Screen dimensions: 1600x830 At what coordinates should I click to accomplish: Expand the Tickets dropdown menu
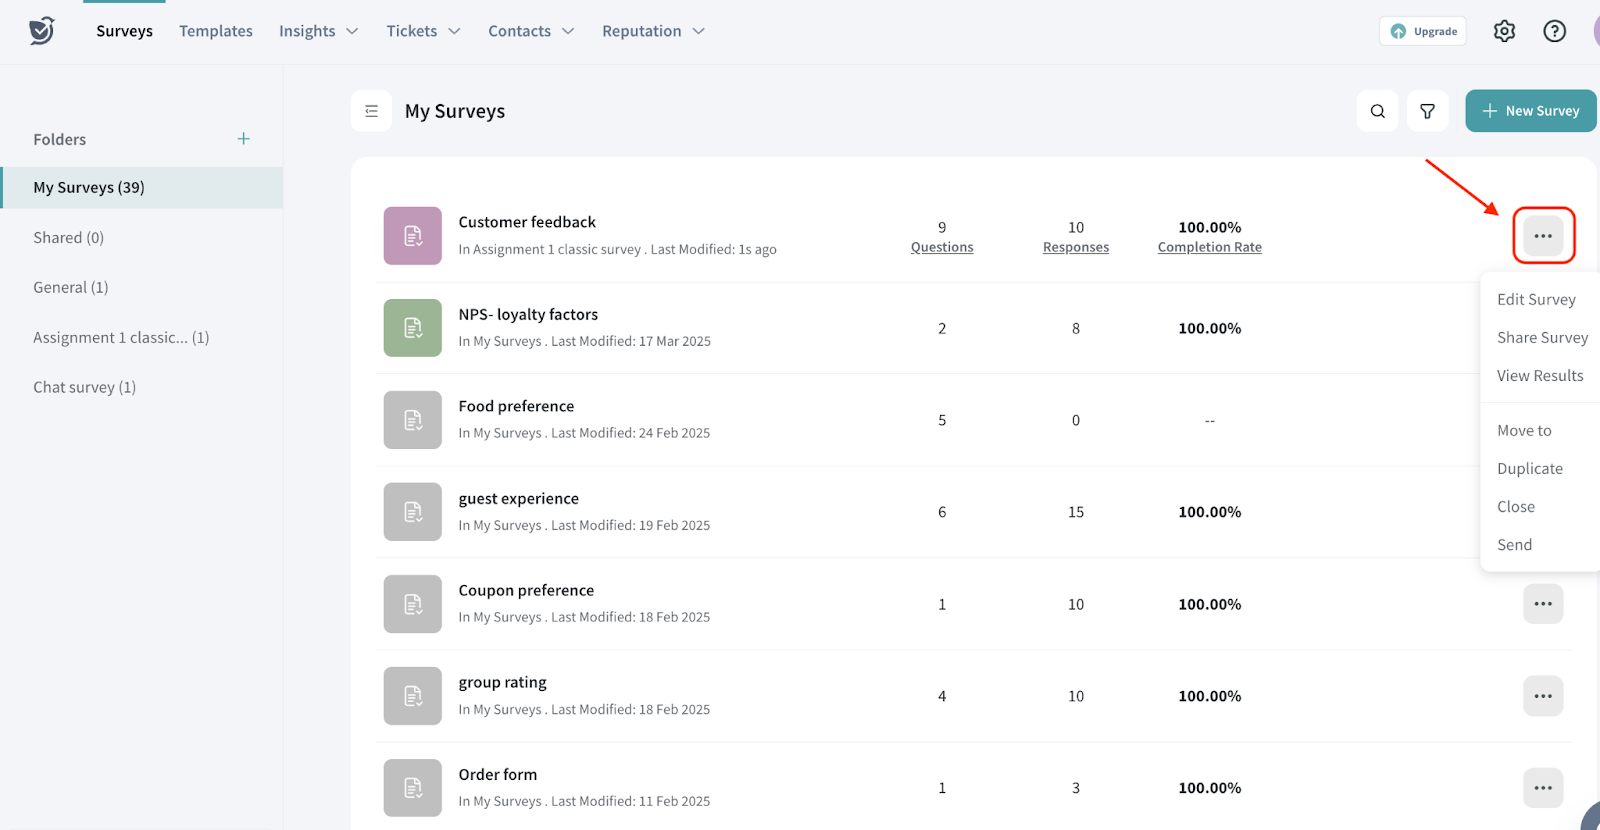pos(423,31)
